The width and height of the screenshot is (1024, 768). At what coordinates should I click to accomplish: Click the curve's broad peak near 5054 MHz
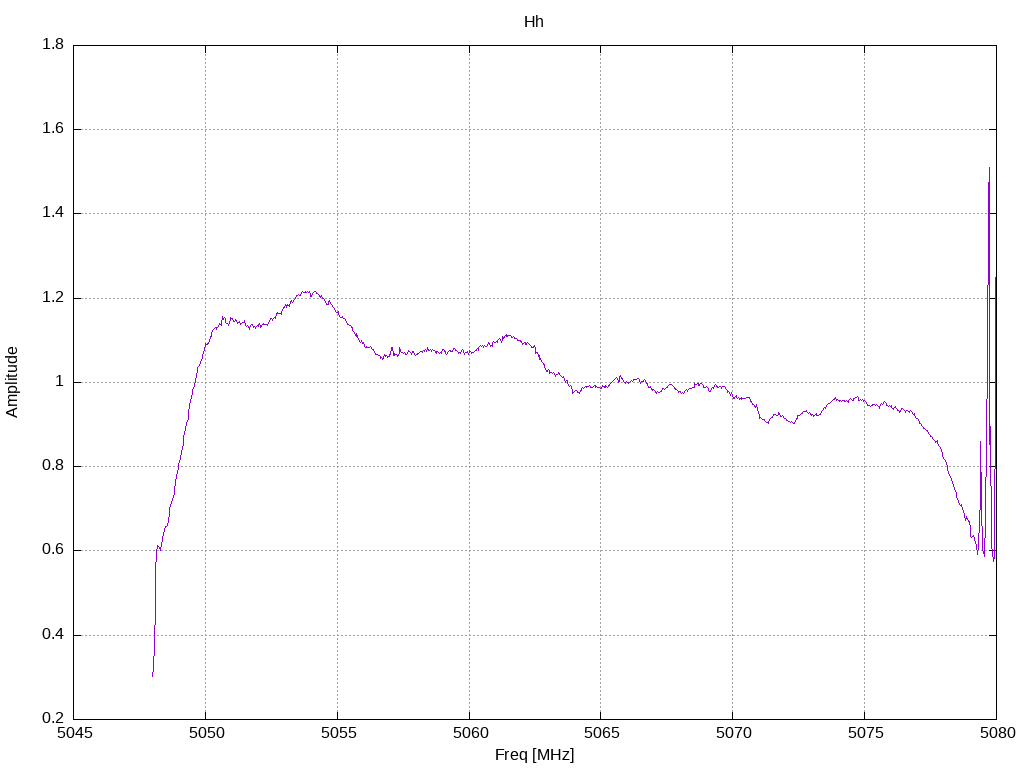[310, 292]
